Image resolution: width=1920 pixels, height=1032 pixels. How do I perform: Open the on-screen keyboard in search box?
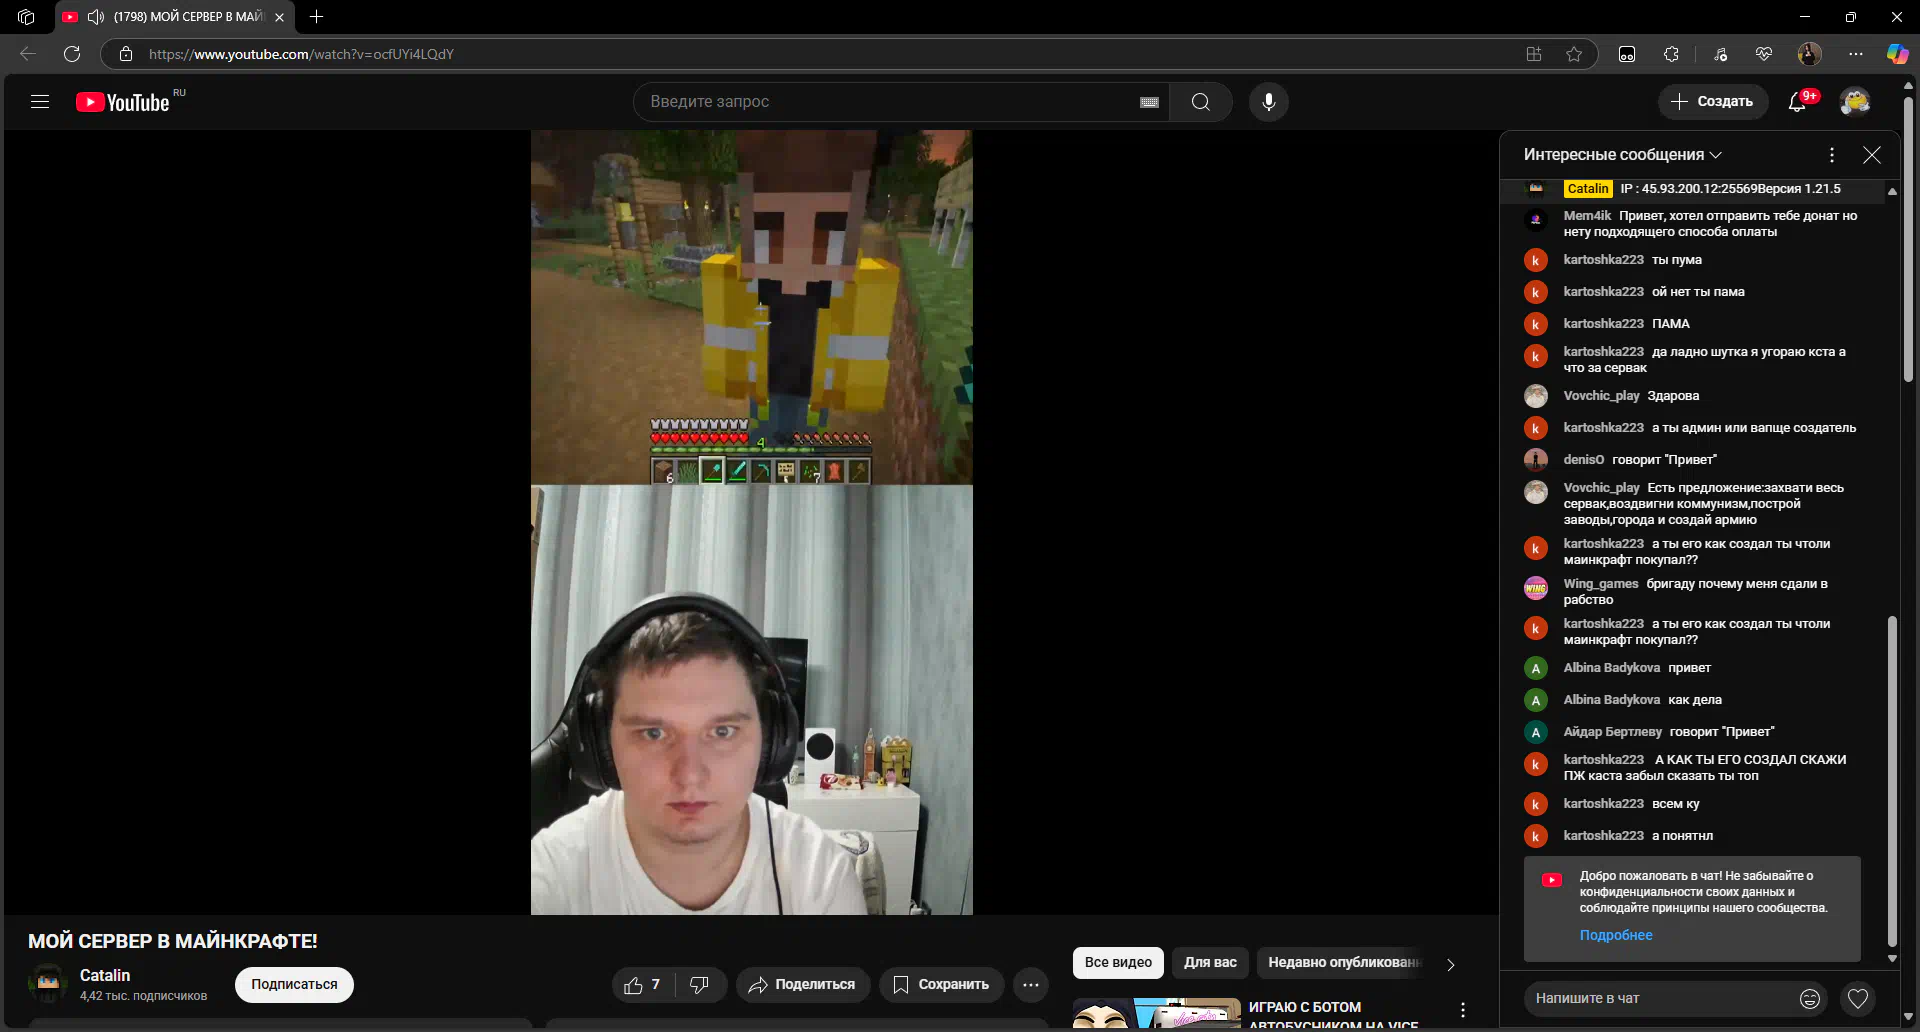(x=1149, y=102)
